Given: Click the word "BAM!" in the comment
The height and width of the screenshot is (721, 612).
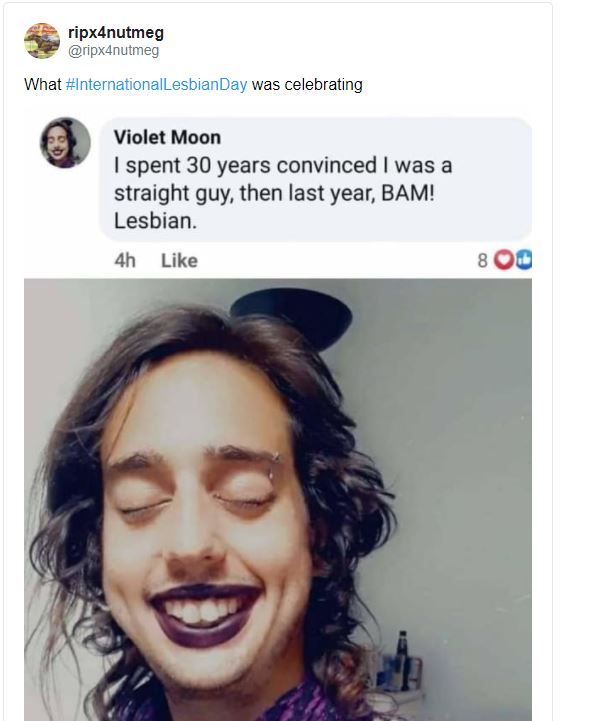Looking at the screenshot, I should point(403,192).
